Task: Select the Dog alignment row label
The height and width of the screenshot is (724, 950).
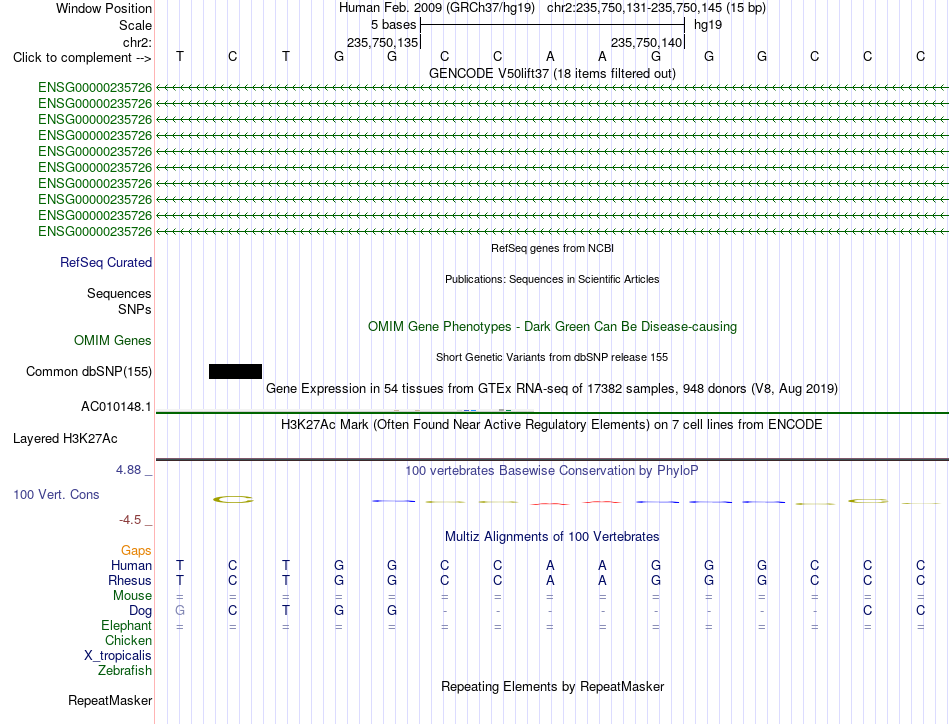Action: 141,611
